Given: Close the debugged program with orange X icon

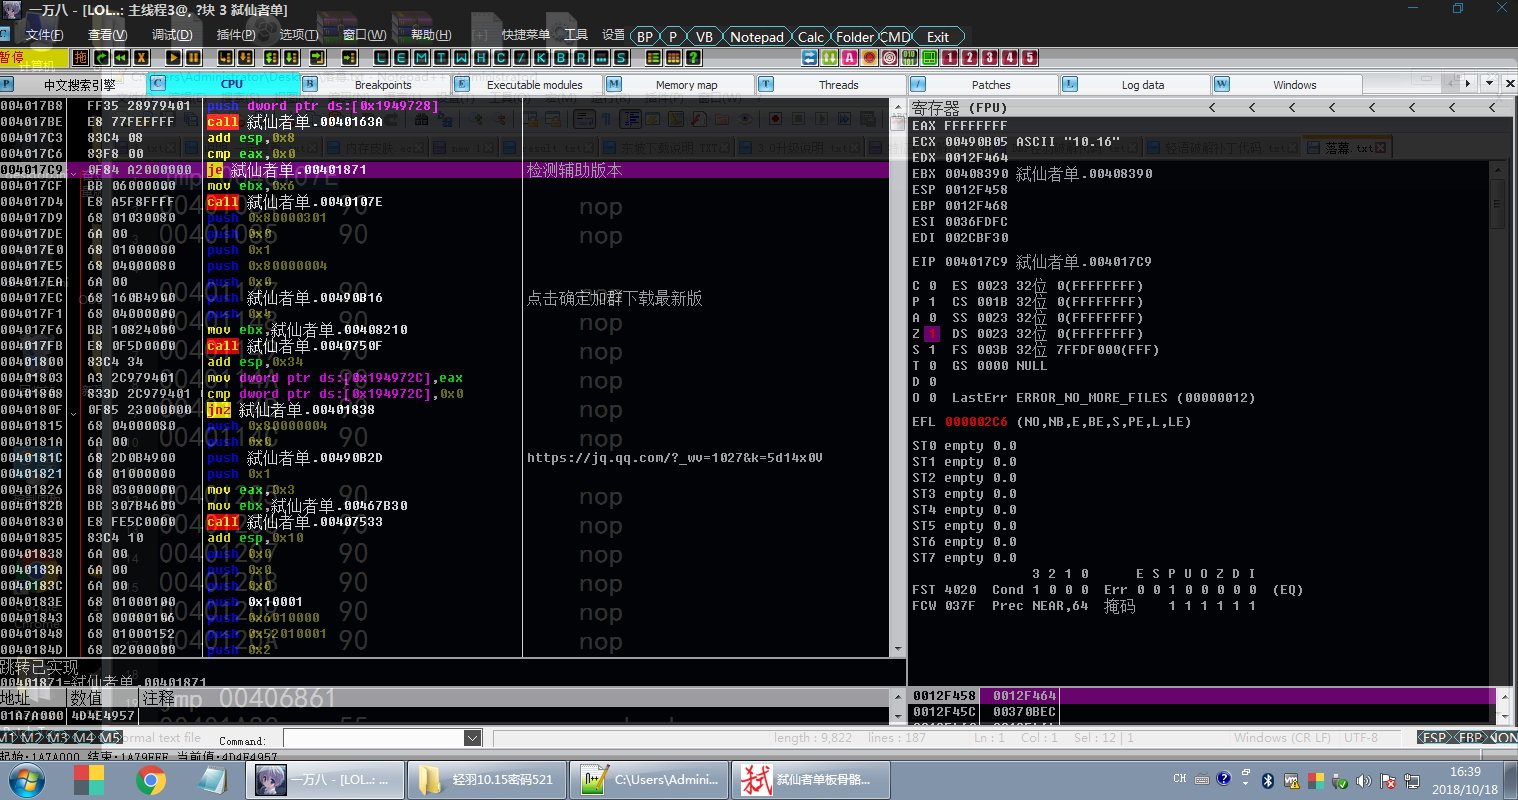Looking at the screenshot, I should [x=141, y=57].
